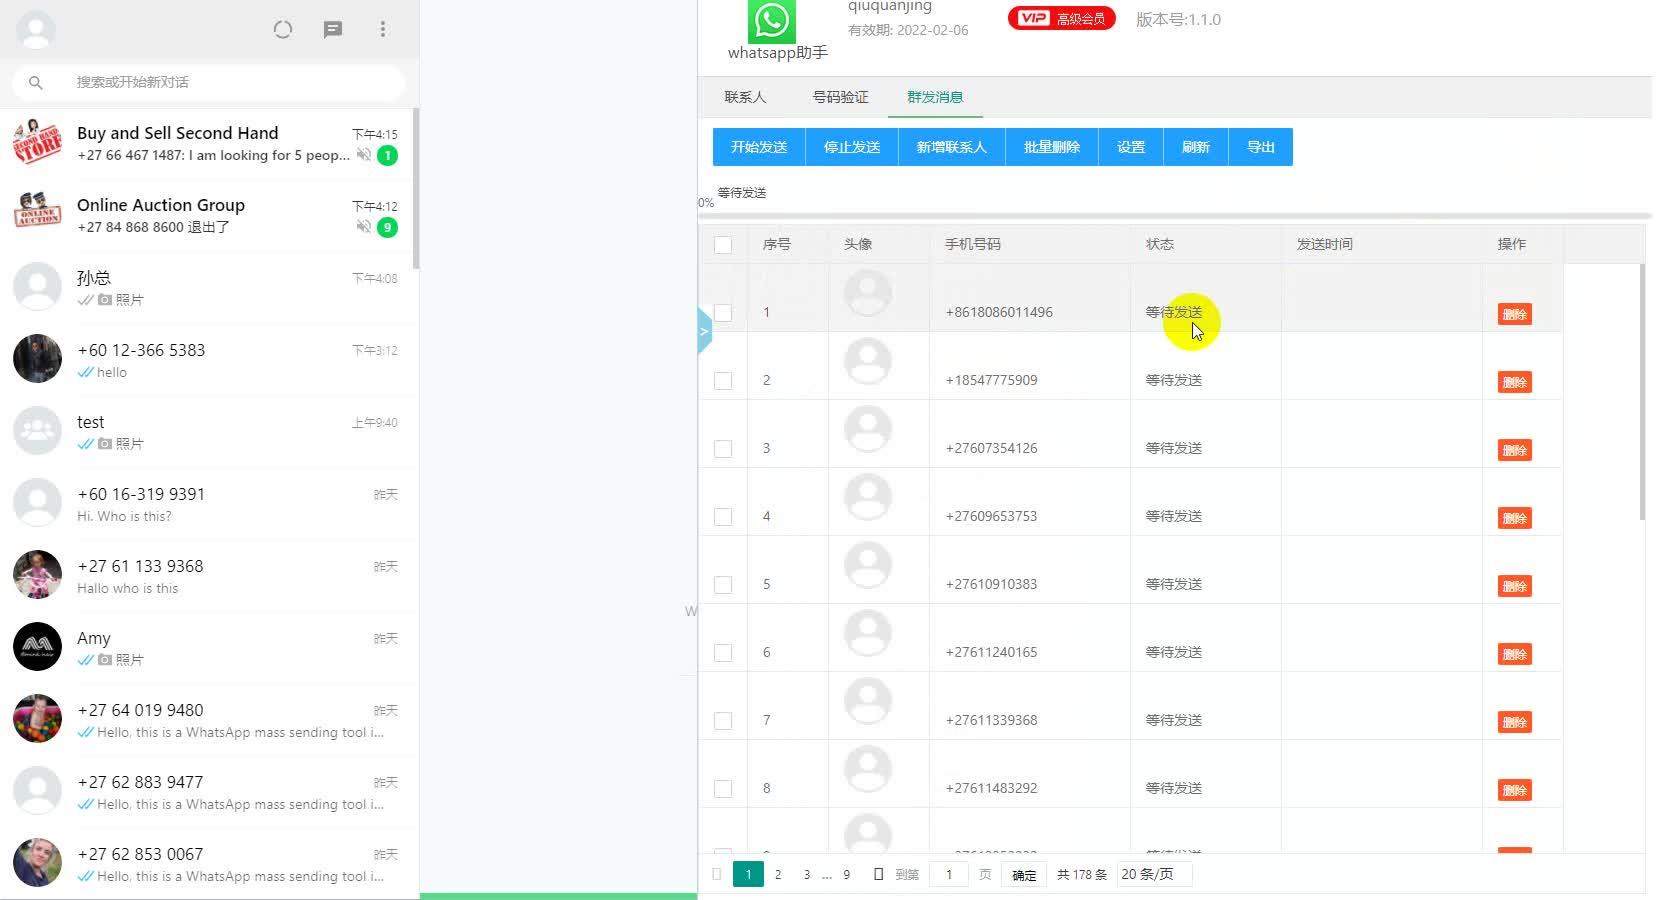
Task: Delete row 4 using the 删除 button
Action: click(1514, 518)
